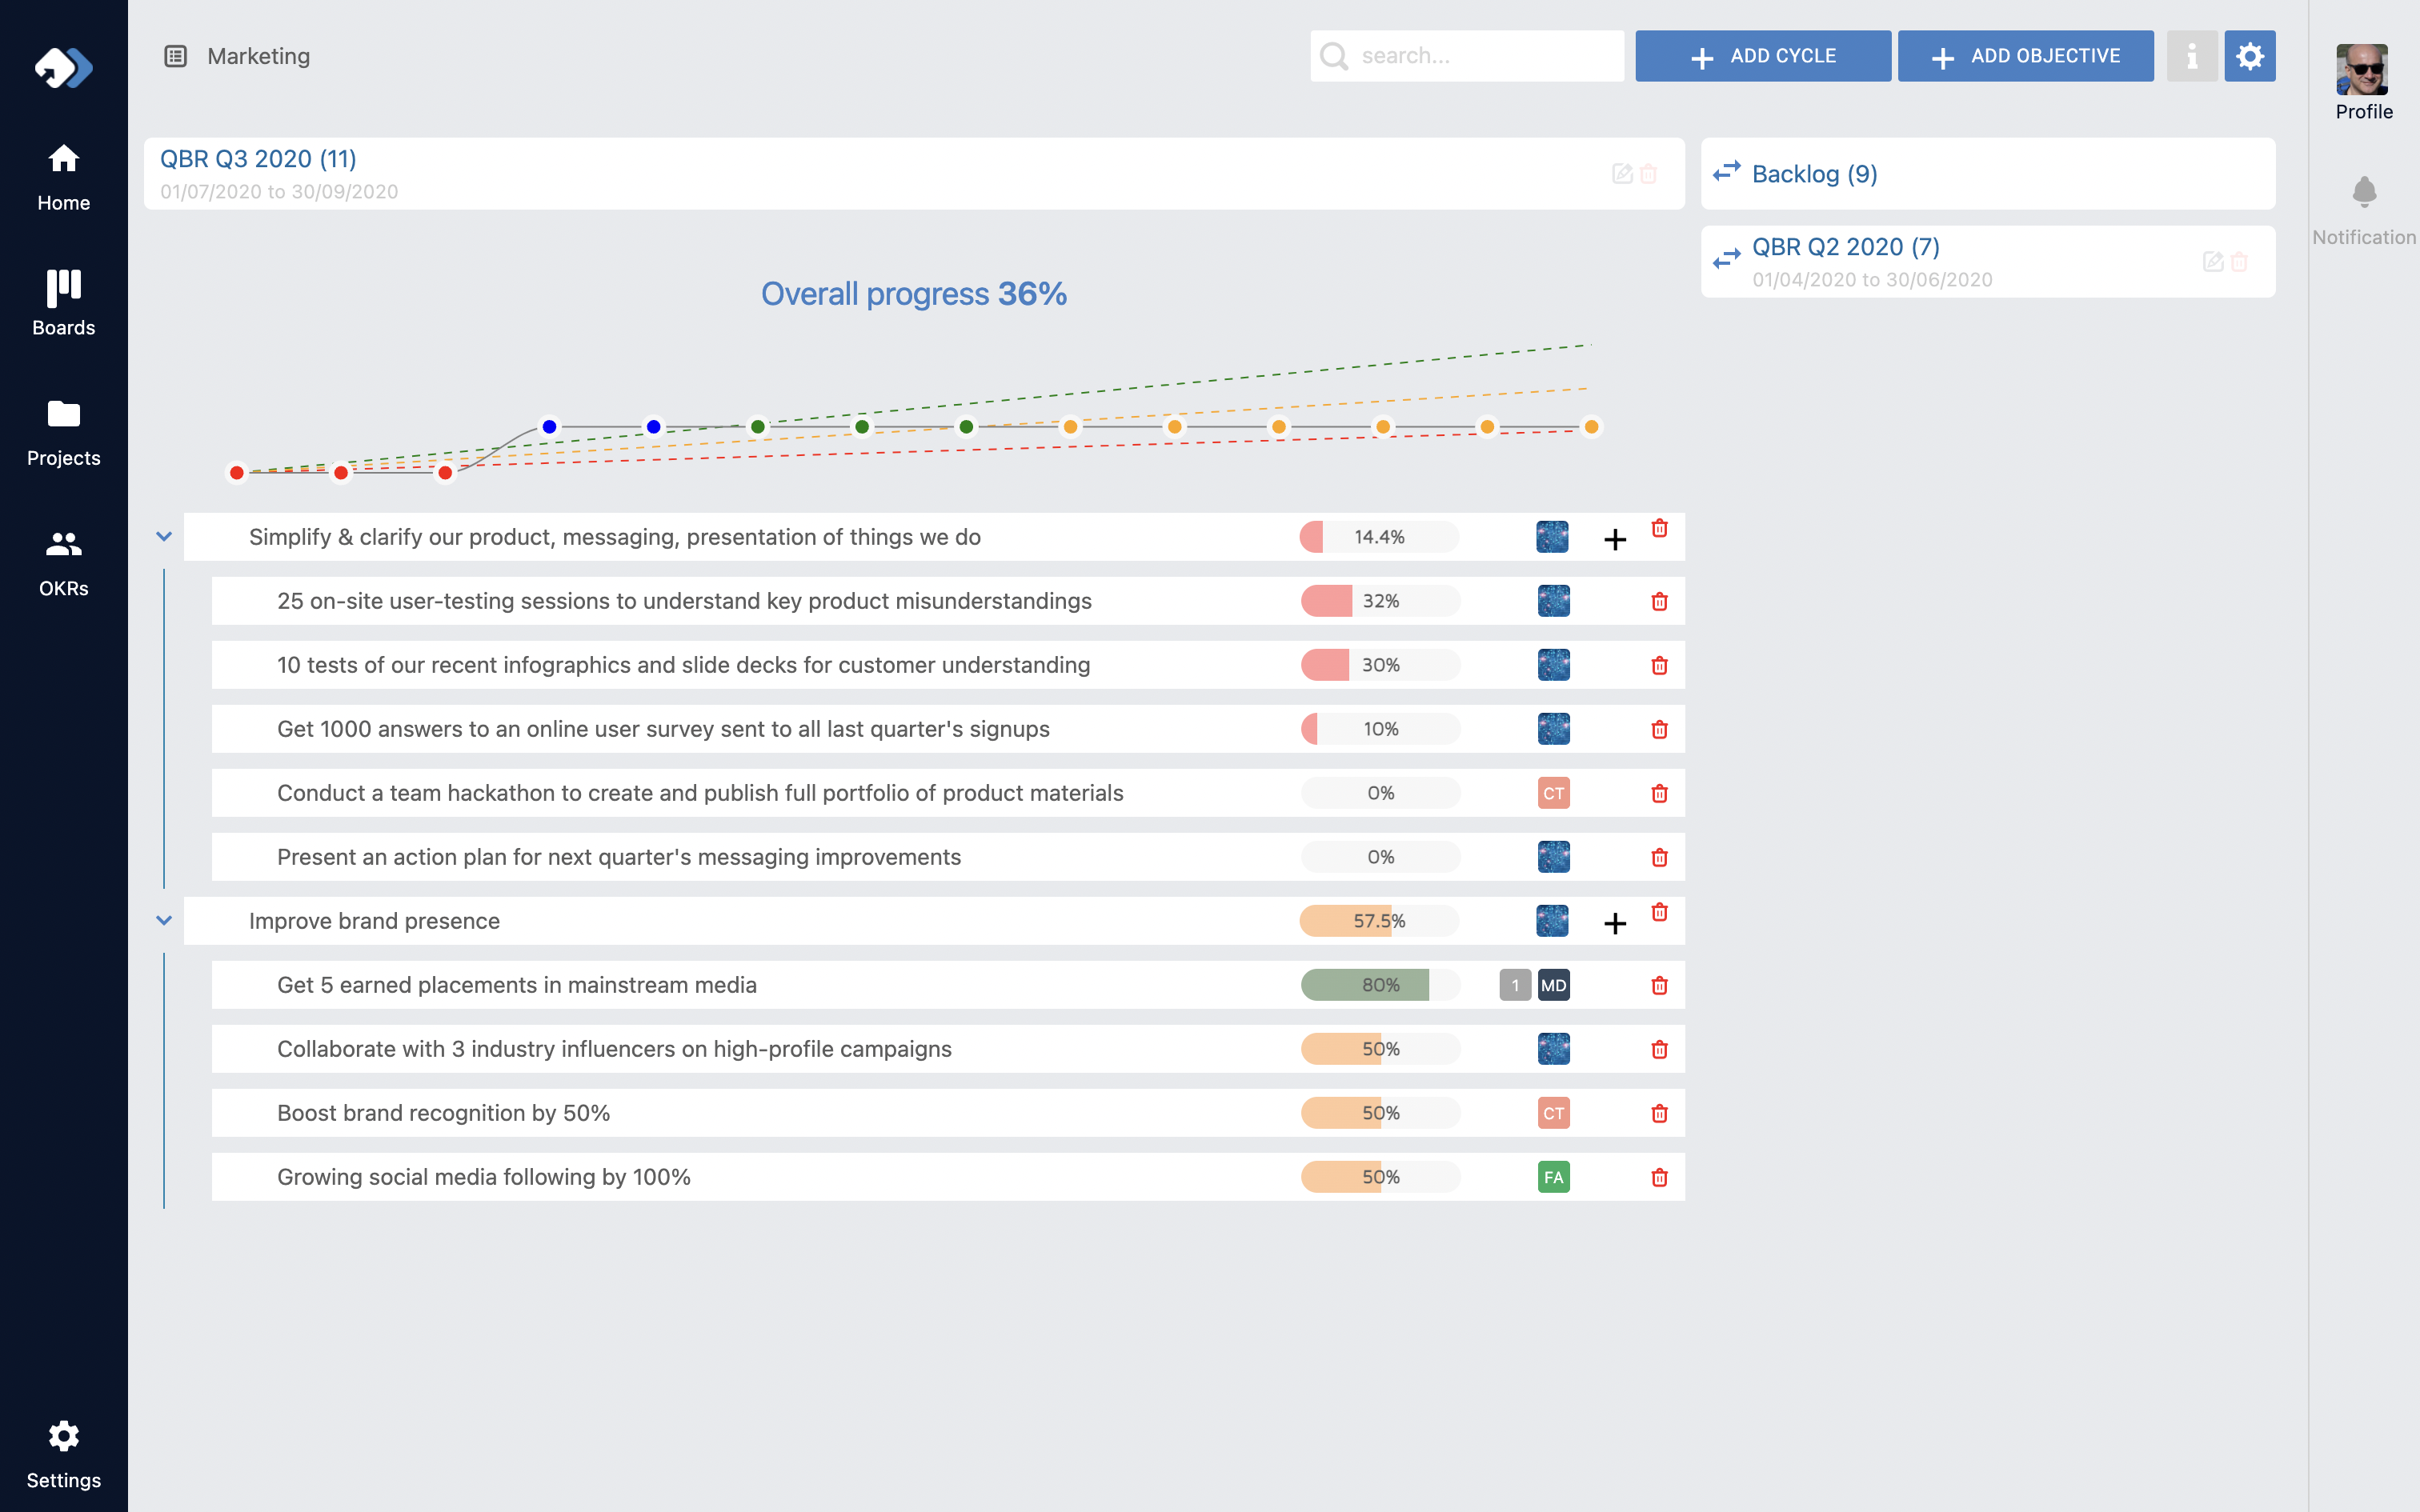Click the Marketing board title
Screen dimensions: 2420x1512
pyautogui.click(x=258, y=56)
